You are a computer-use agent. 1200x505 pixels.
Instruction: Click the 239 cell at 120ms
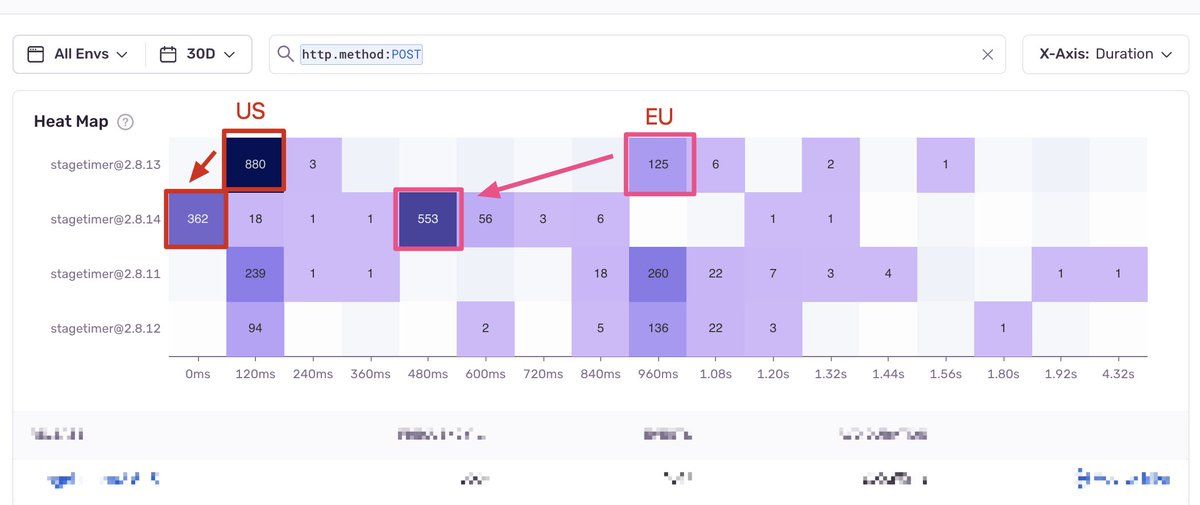click(255, 274)
